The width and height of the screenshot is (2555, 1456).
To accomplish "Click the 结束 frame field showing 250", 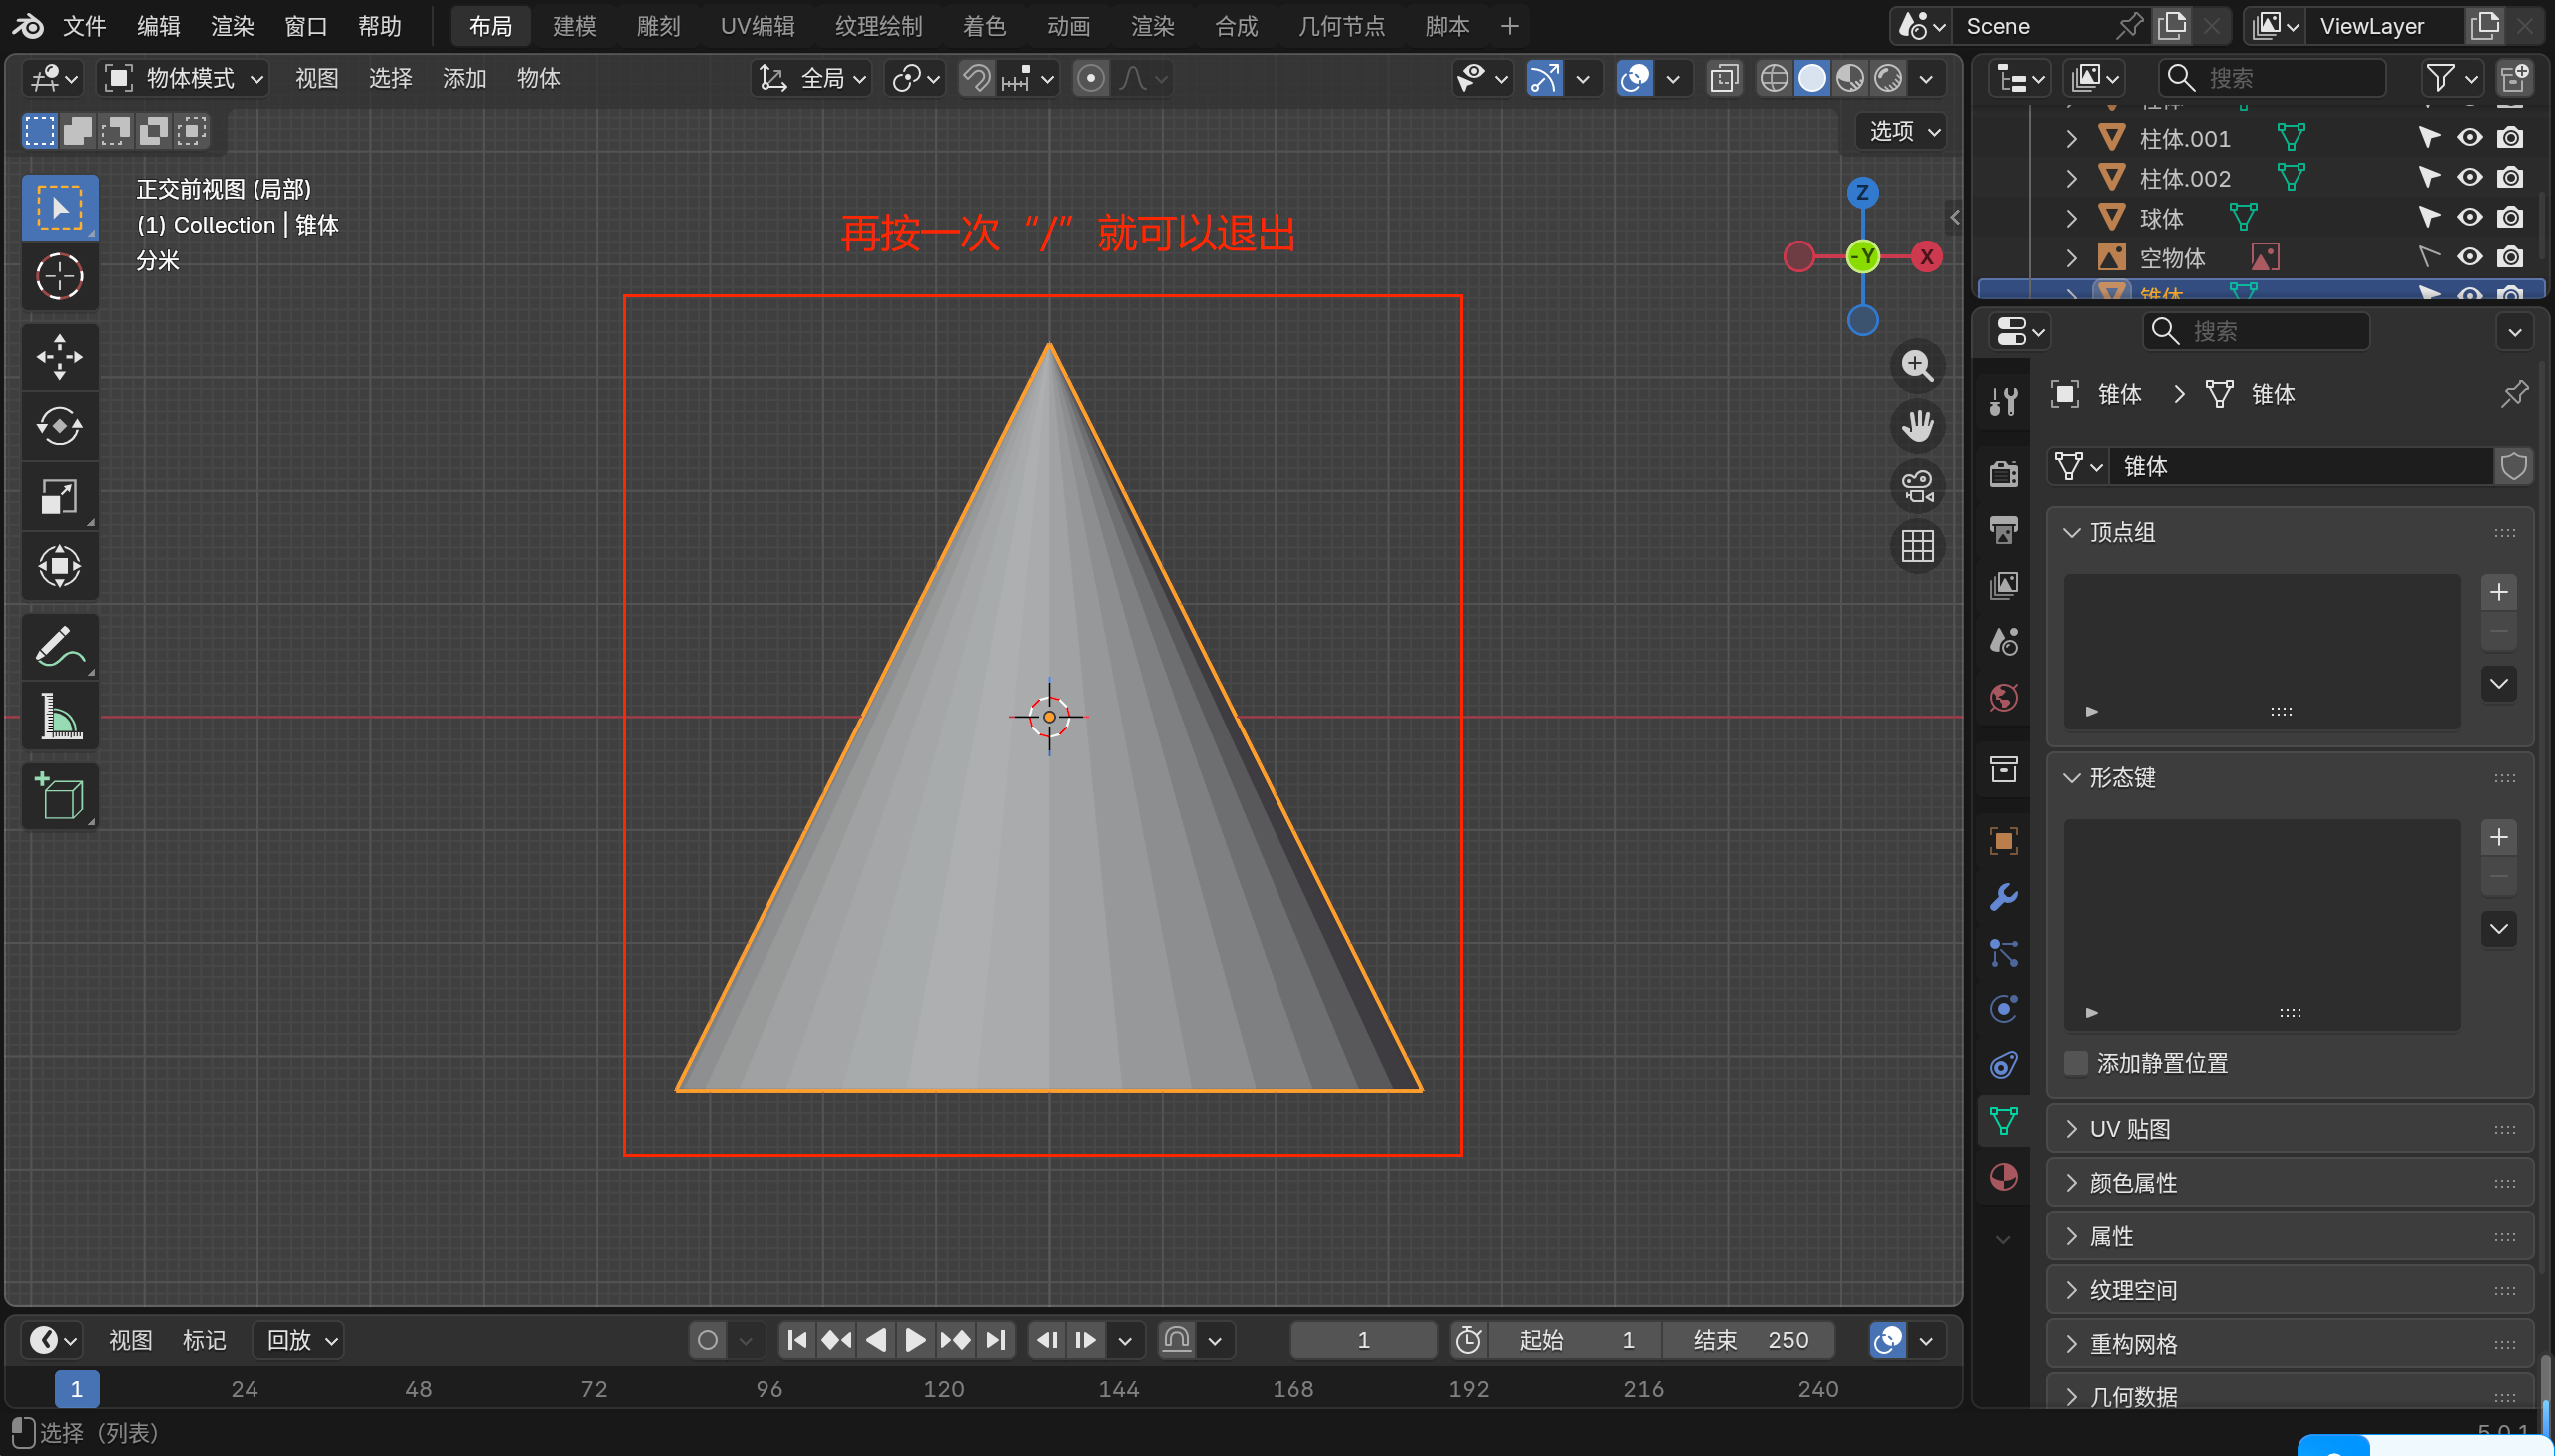I will (x=1749, y=1340).
